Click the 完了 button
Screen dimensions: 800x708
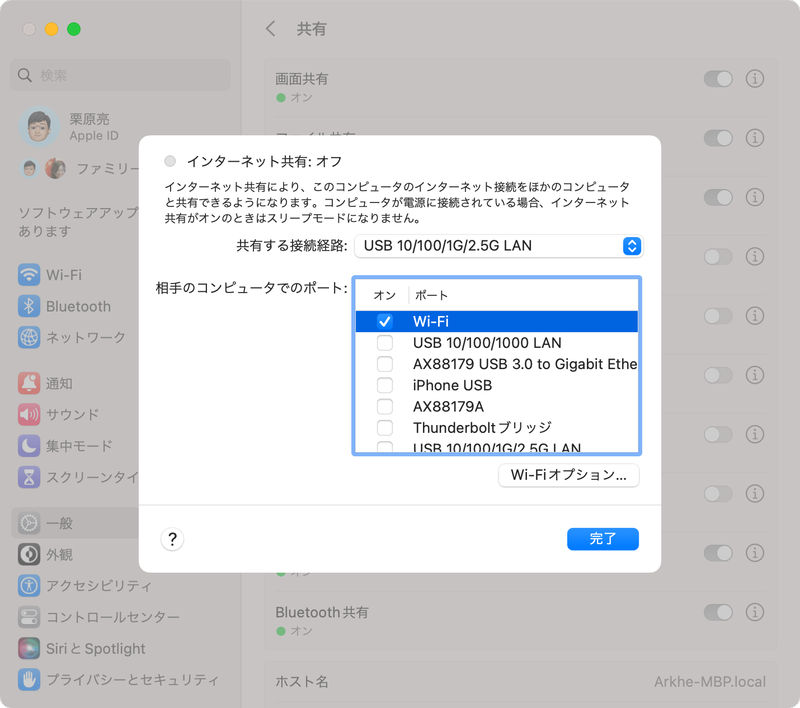[x=602, y=539]
